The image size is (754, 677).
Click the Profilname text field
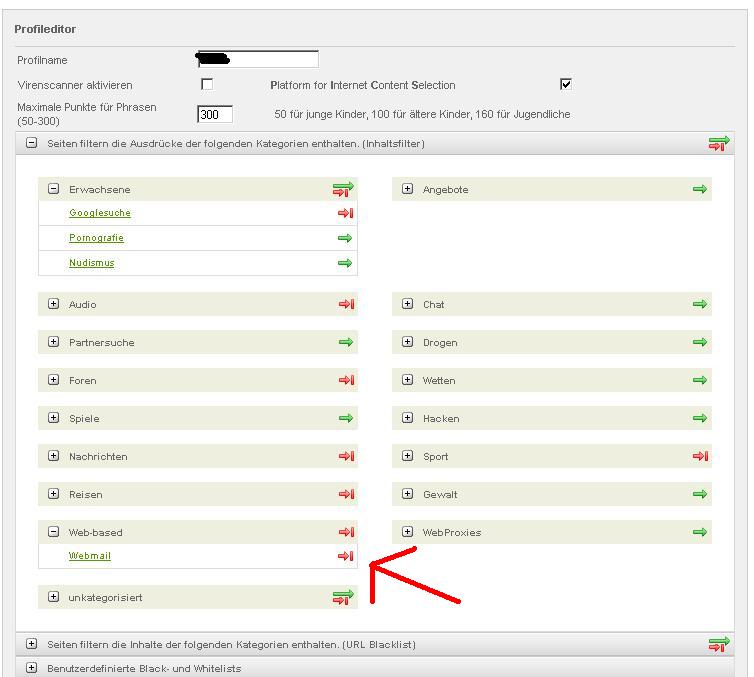[x=258, y=60]
